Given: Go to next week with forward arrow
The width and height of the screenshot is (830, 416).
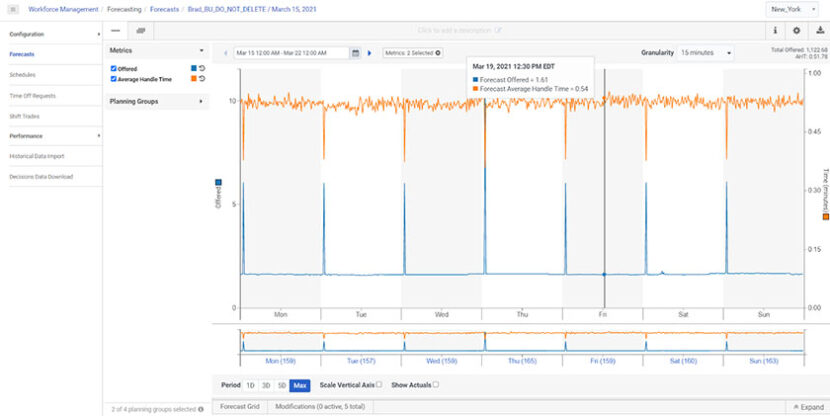Looking at the screenshot, I should pos(369,53).
